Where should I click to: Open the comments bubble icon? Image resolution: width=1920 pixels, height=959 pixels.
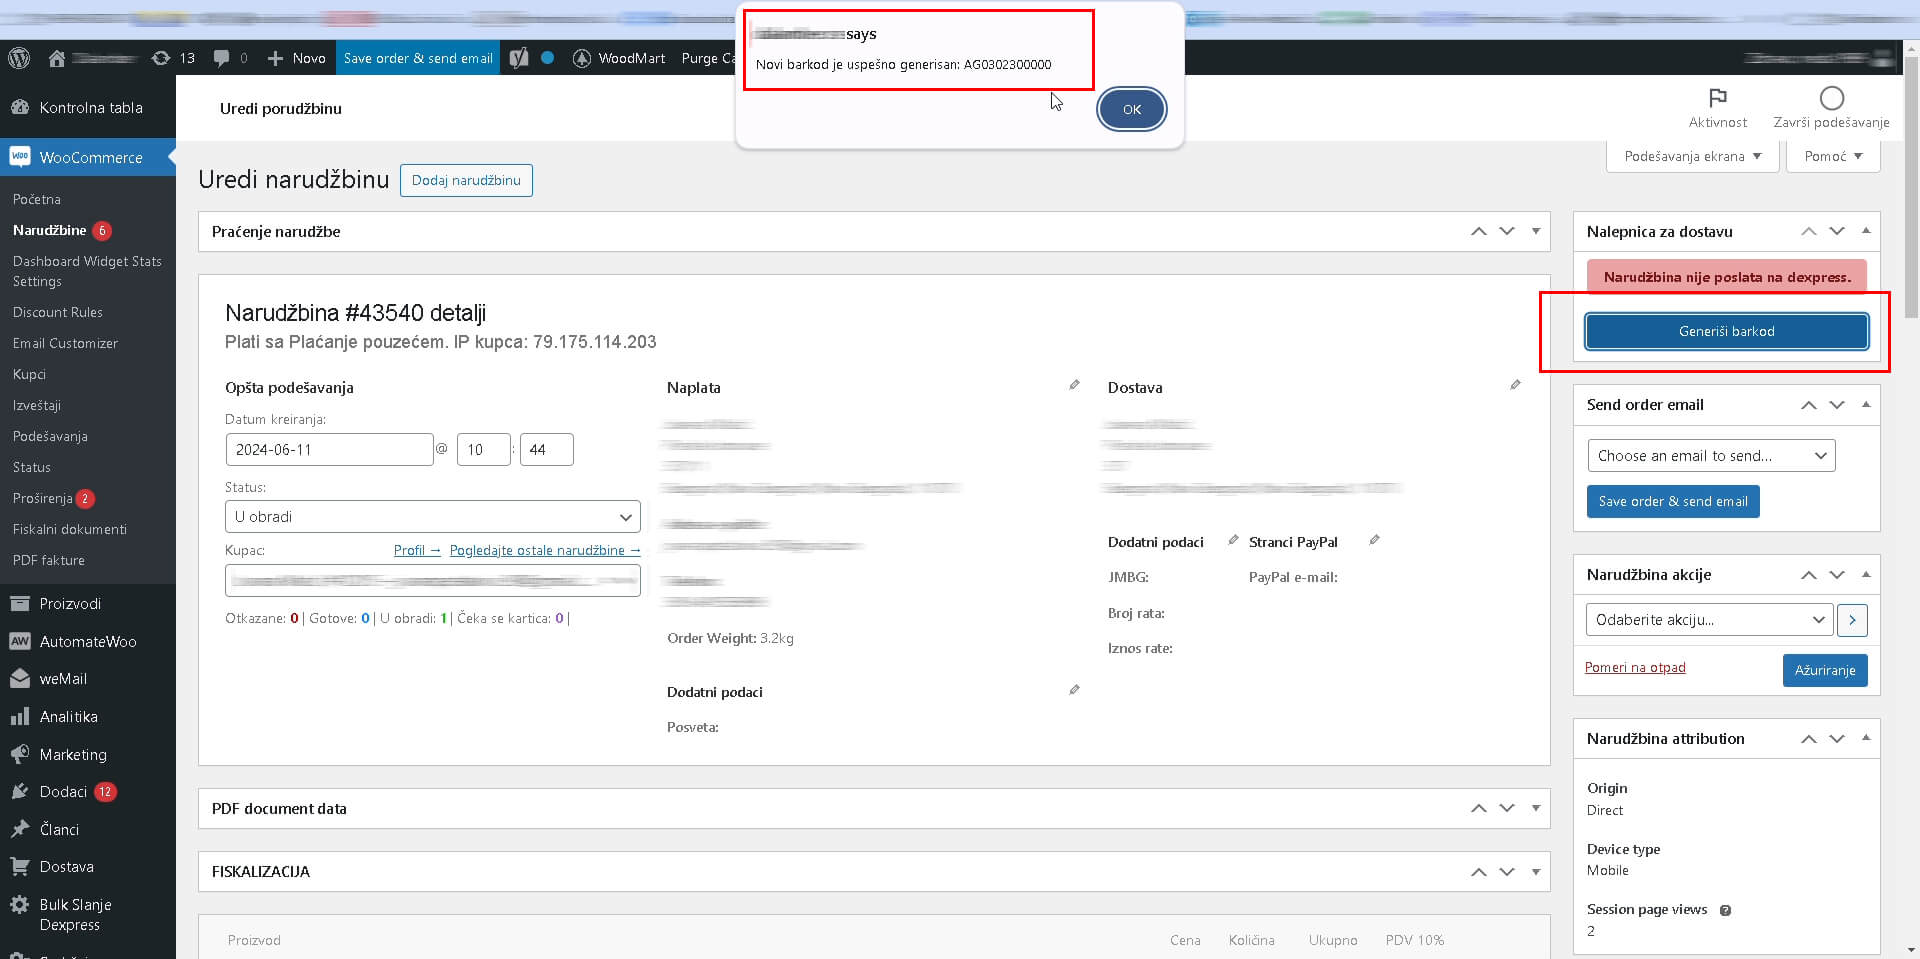click(221, 58)
